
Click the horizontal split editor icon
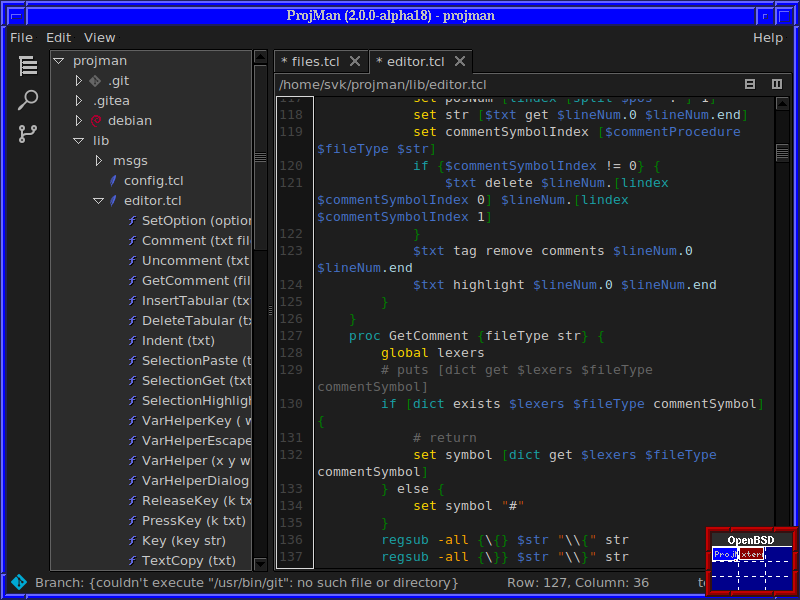(750, 84)
